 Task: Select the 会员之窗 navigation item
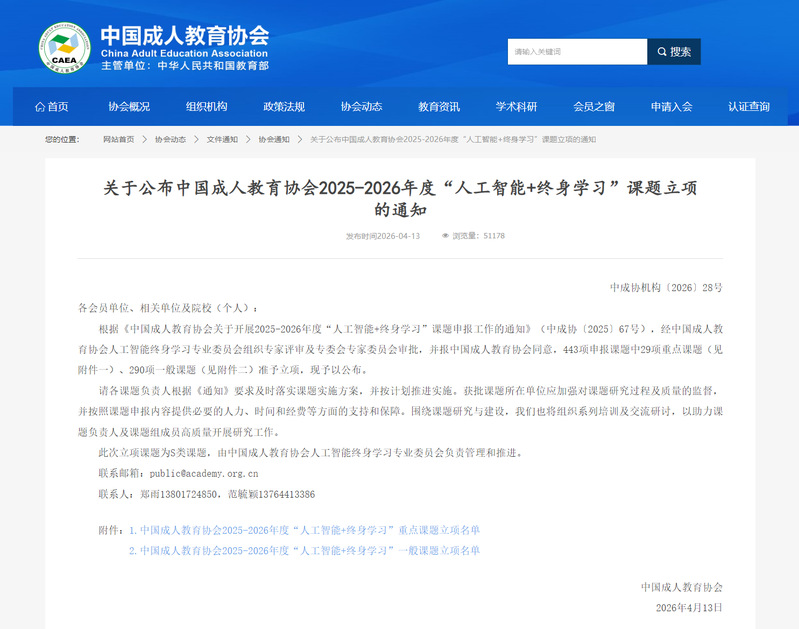(x=594, y=107)
